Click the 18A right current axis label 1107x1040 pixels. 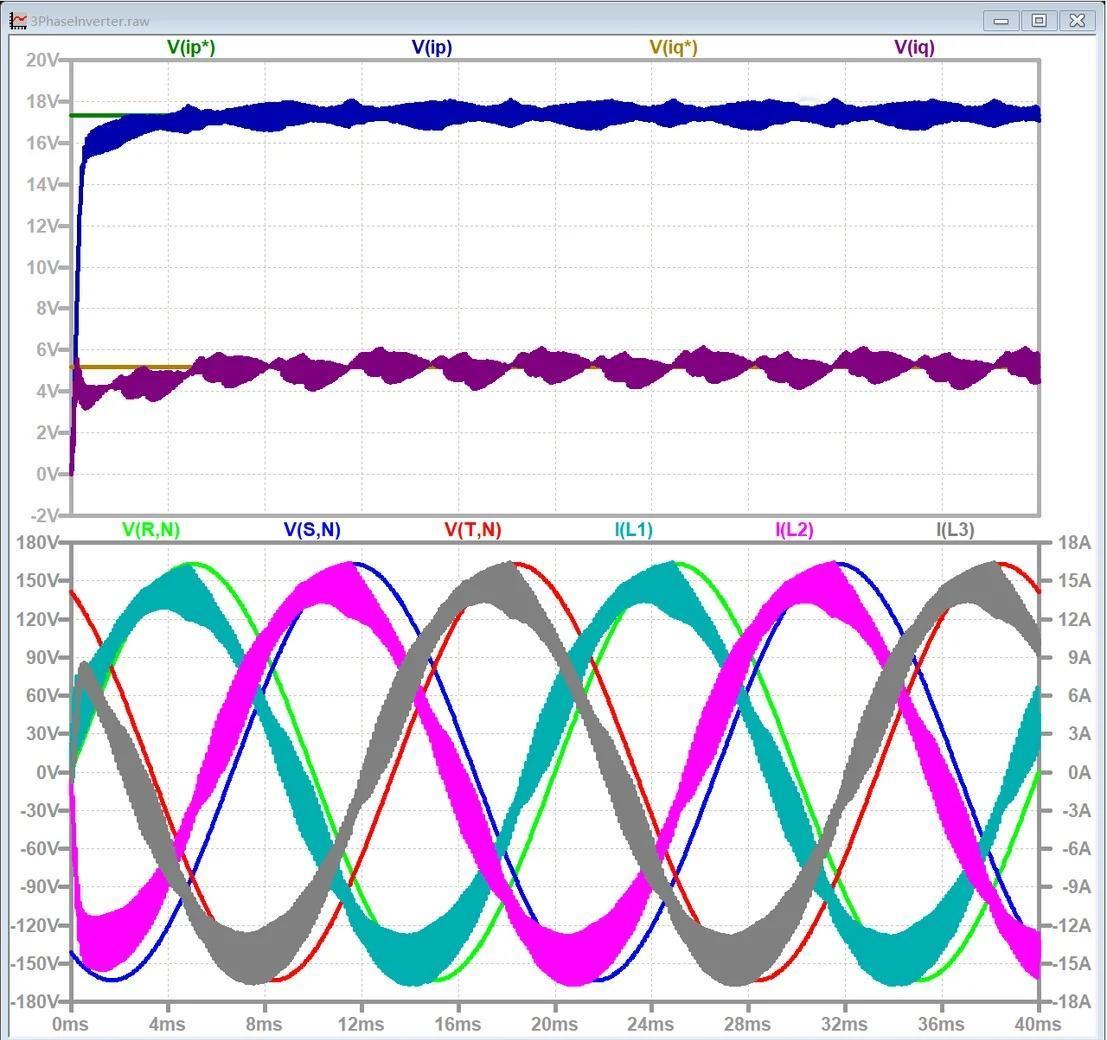click(x=1075, y=542)
